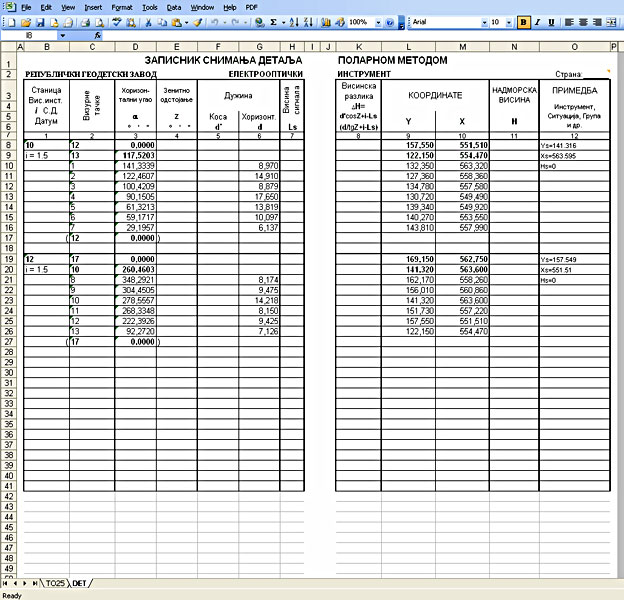Switch to the TO25 sheet tab

pos(53,582)
